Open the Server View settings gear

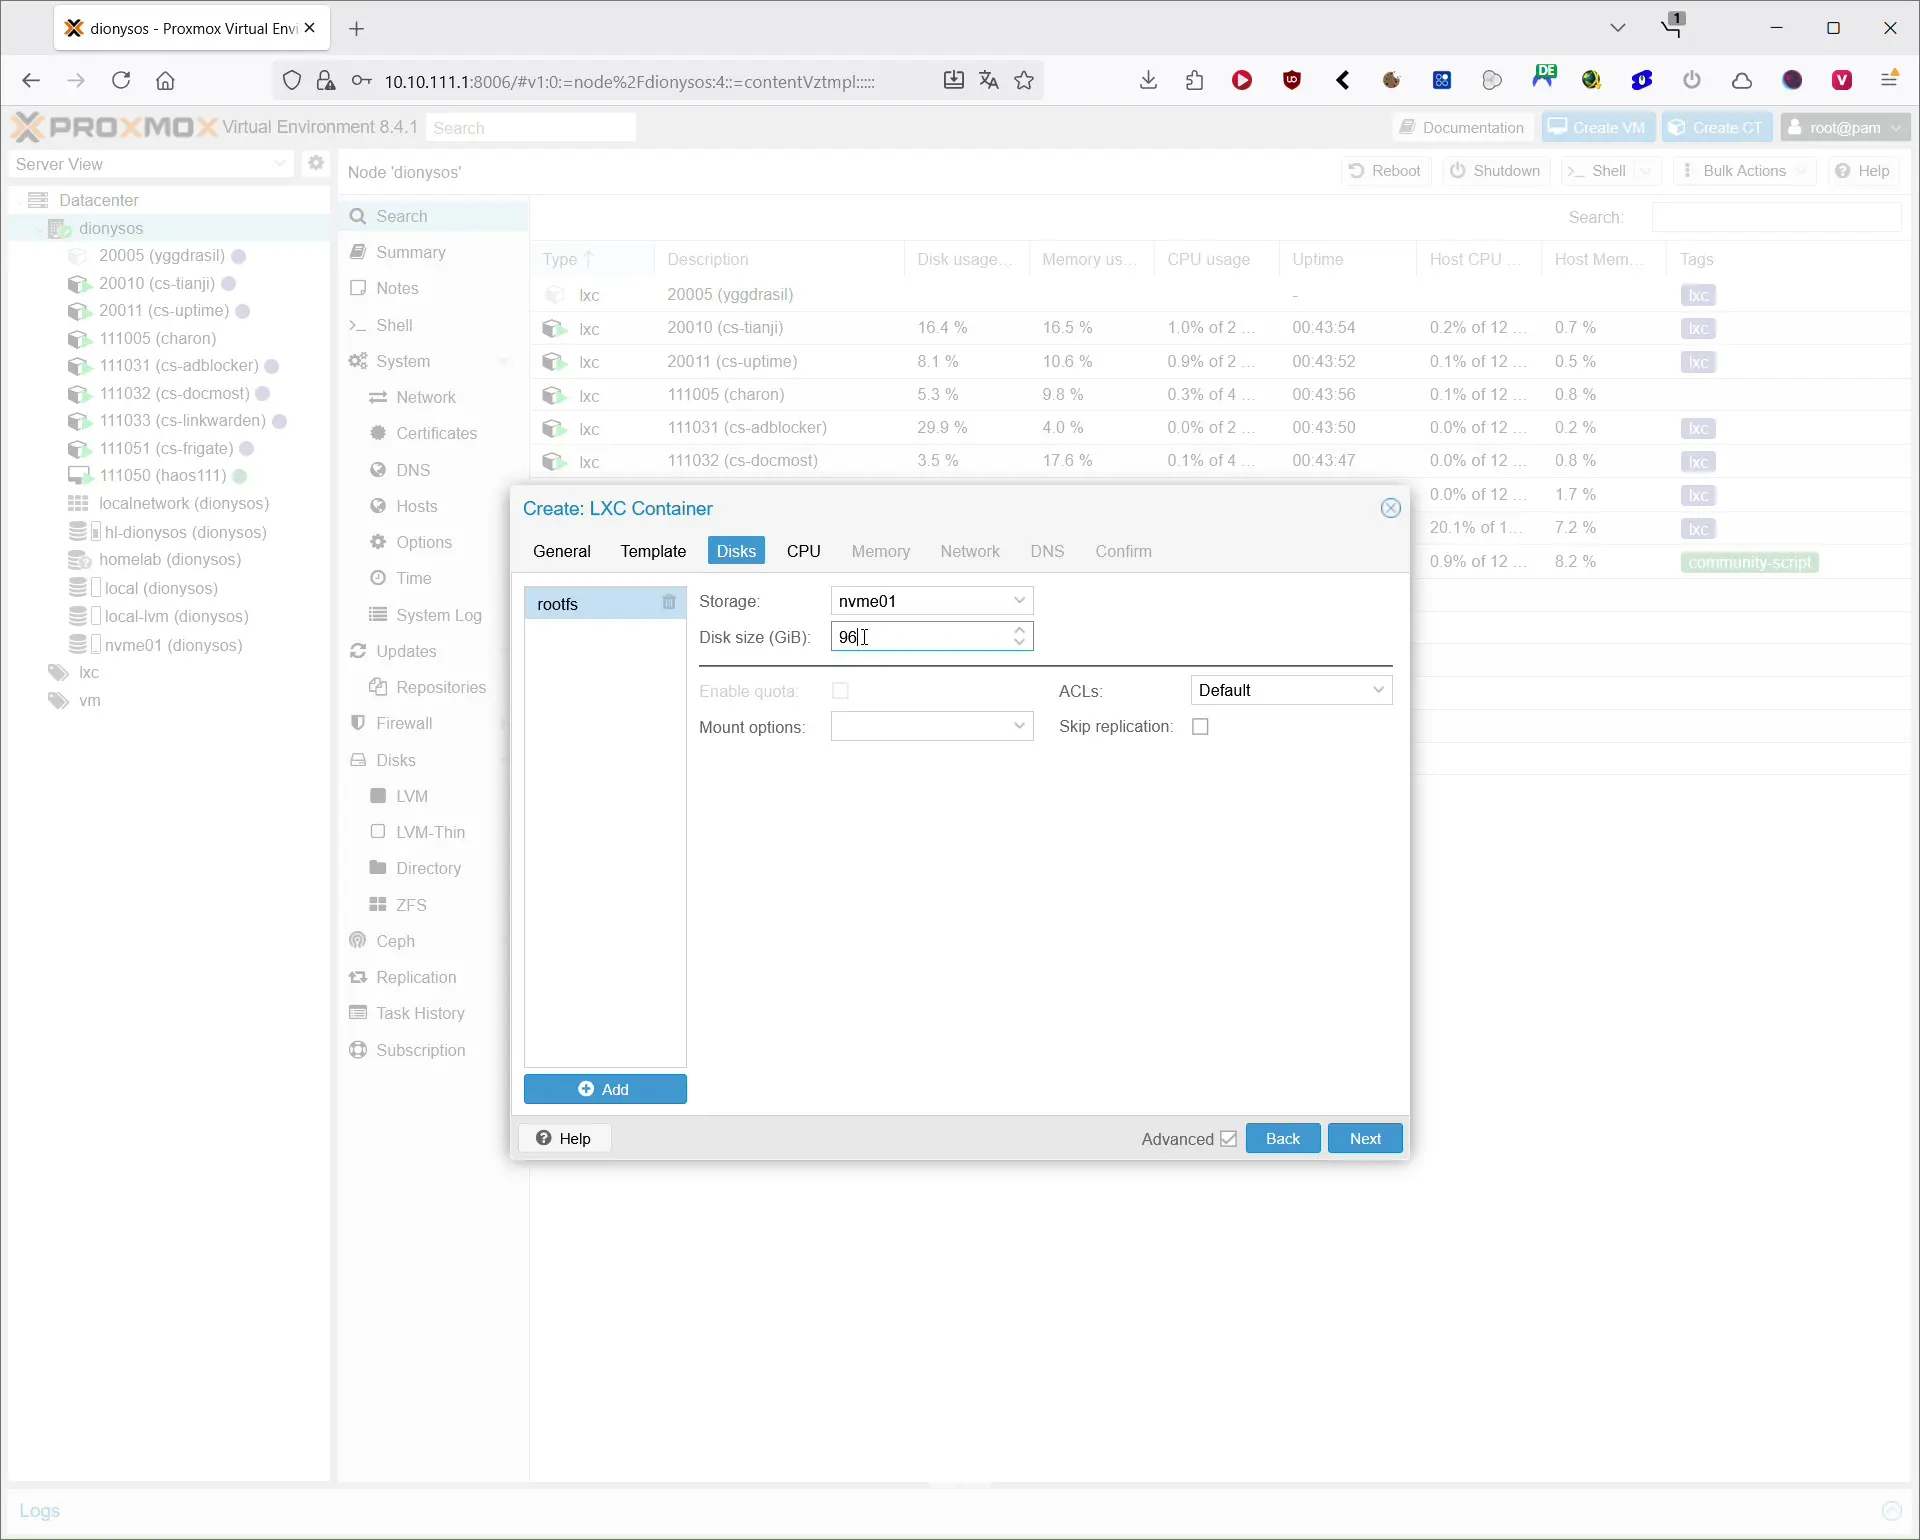[x=316, y=164]
